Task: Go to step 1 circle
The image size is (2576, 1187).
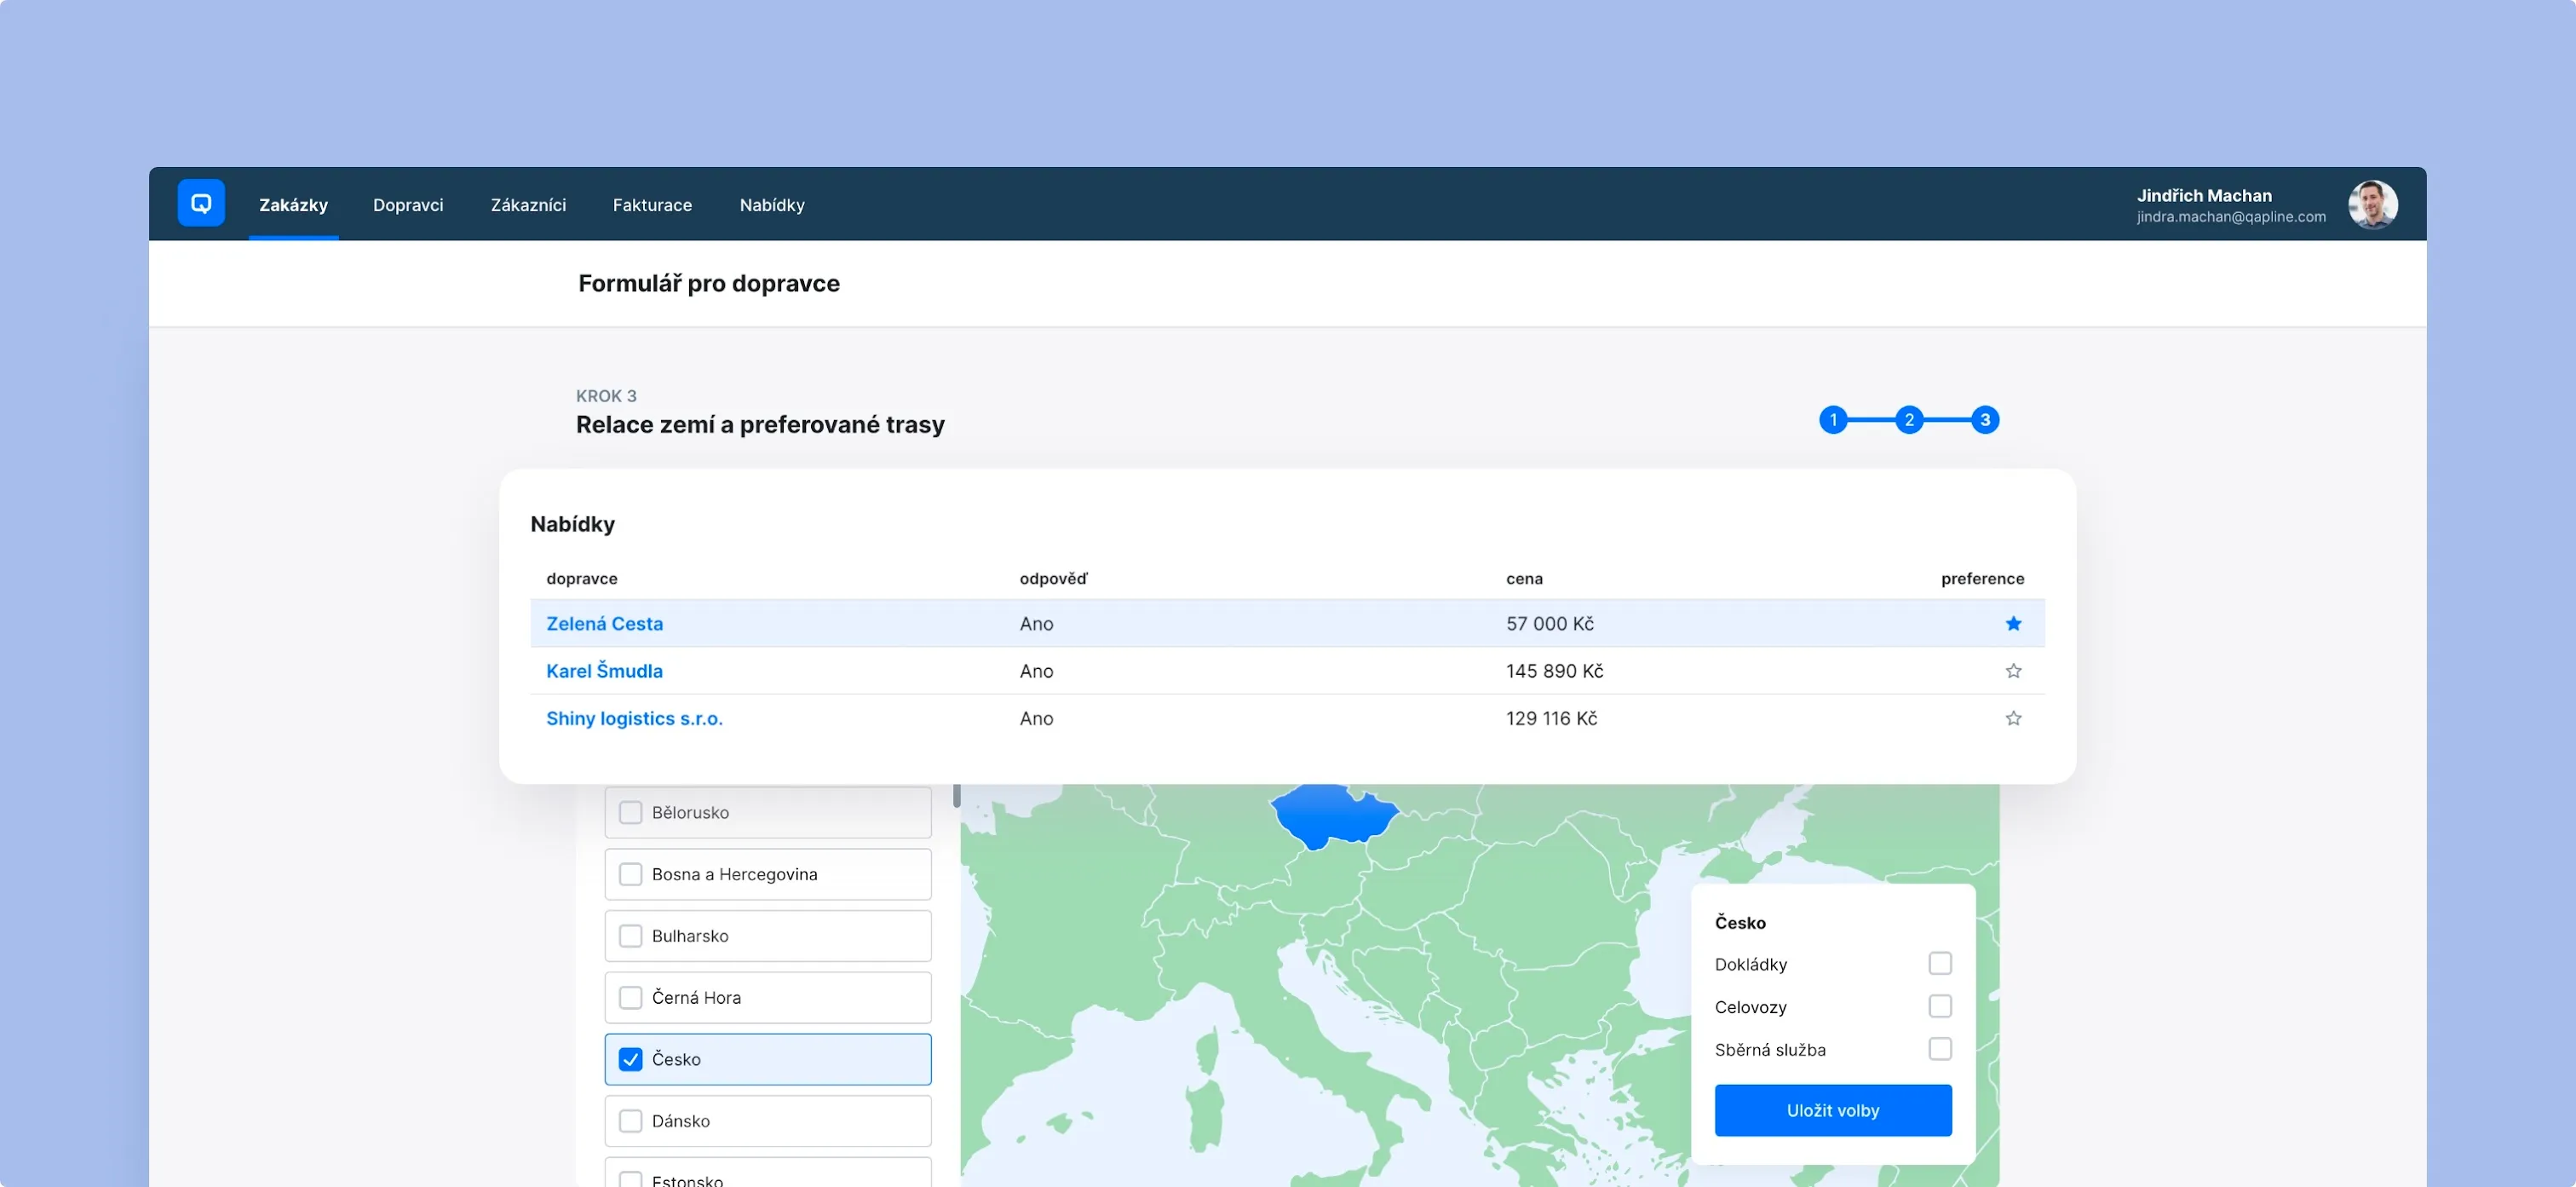Action: (x=1833, y=420)
